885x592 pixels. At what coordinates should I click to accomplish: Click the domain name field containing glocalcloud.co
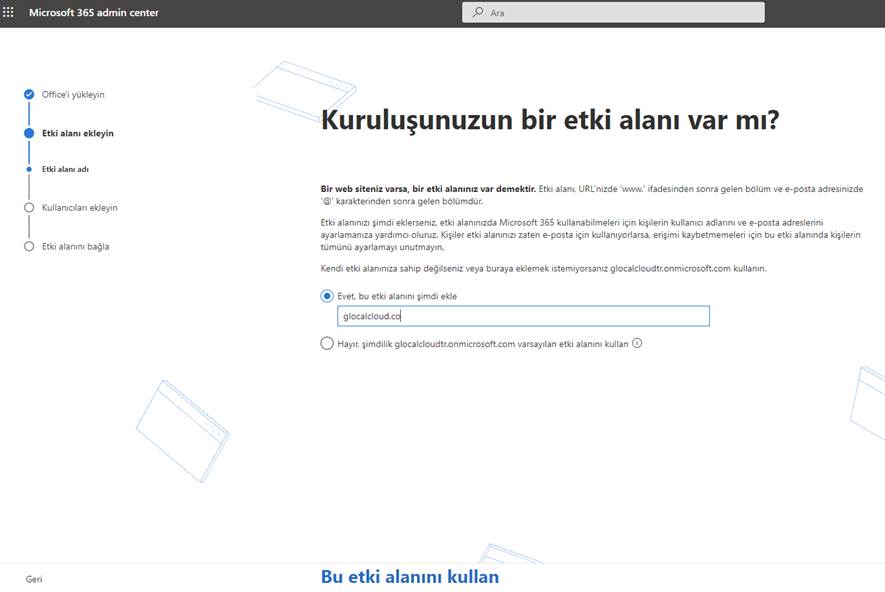pos(523,316)
